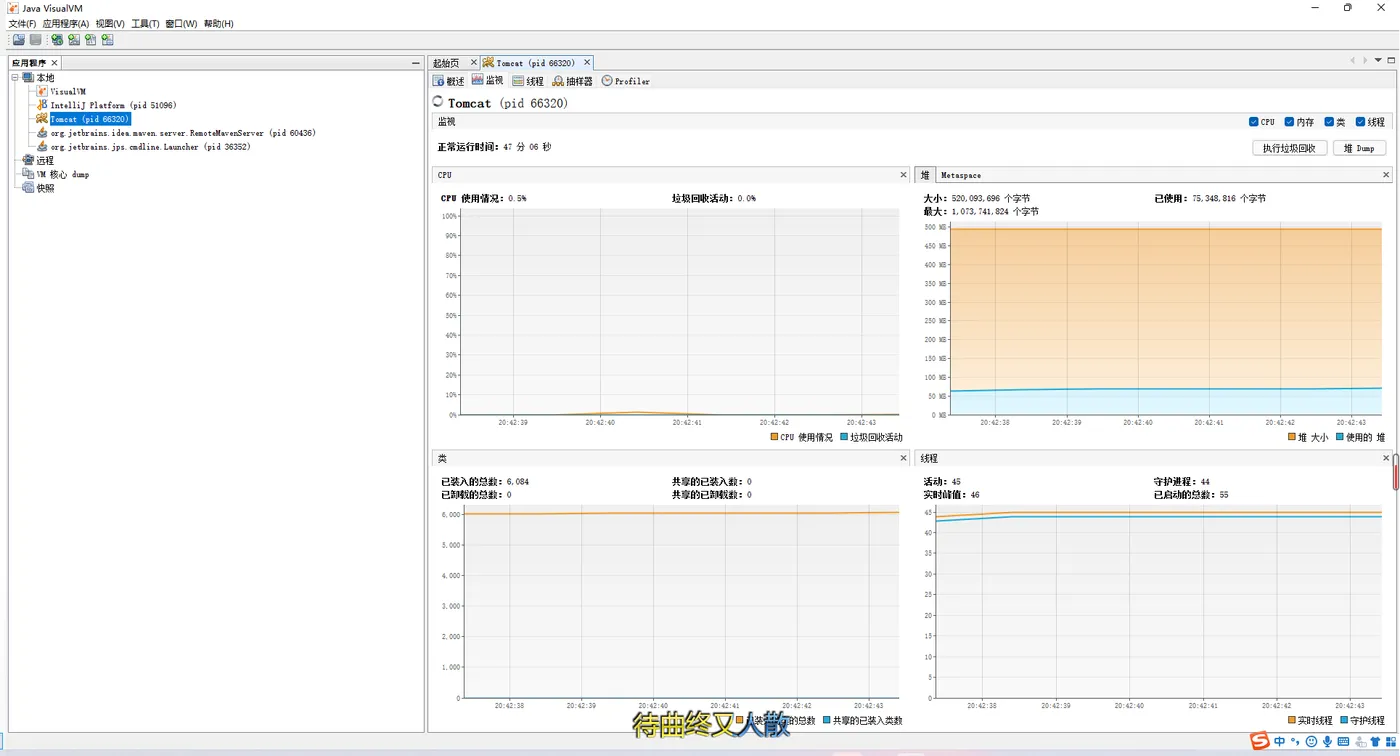Image resolution: width=1400 pixels, height=756 pixels.
Task: Close the 起始页 tab
Action: coord(474,62)
